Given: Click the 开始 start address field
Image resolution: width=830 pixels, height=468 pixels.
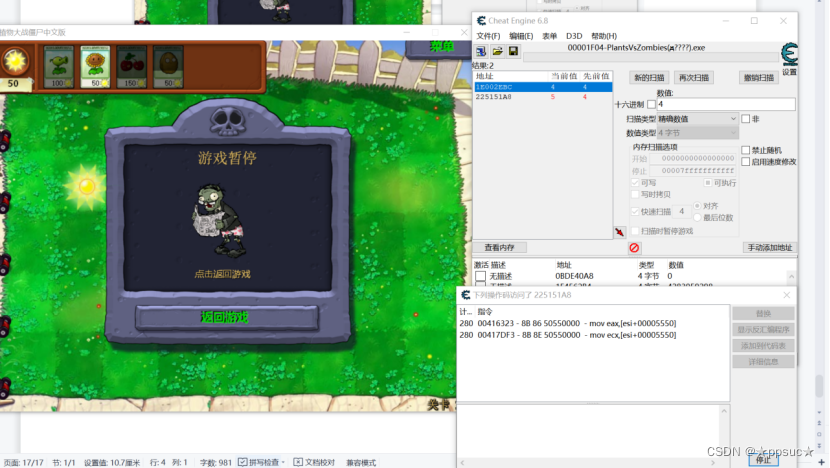Looking at the screenshot, I should tap(693, 158).
